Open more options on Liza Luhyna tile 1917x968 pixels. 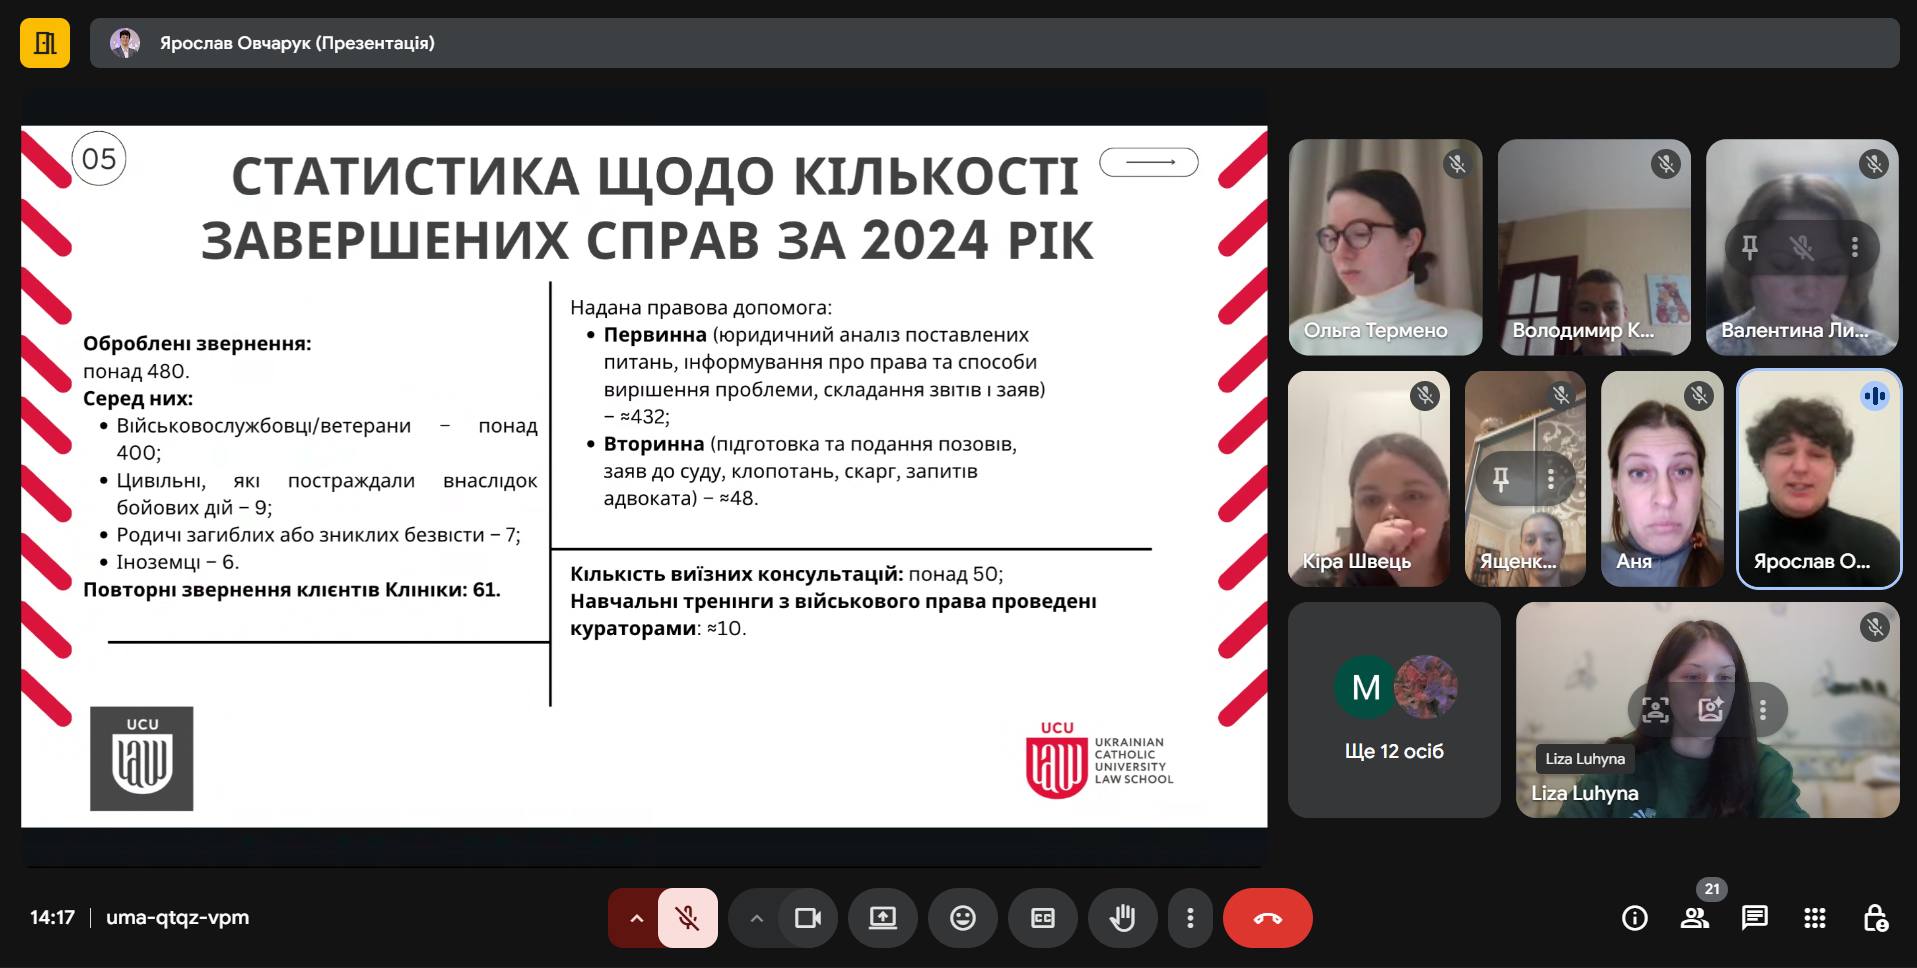1763,710
